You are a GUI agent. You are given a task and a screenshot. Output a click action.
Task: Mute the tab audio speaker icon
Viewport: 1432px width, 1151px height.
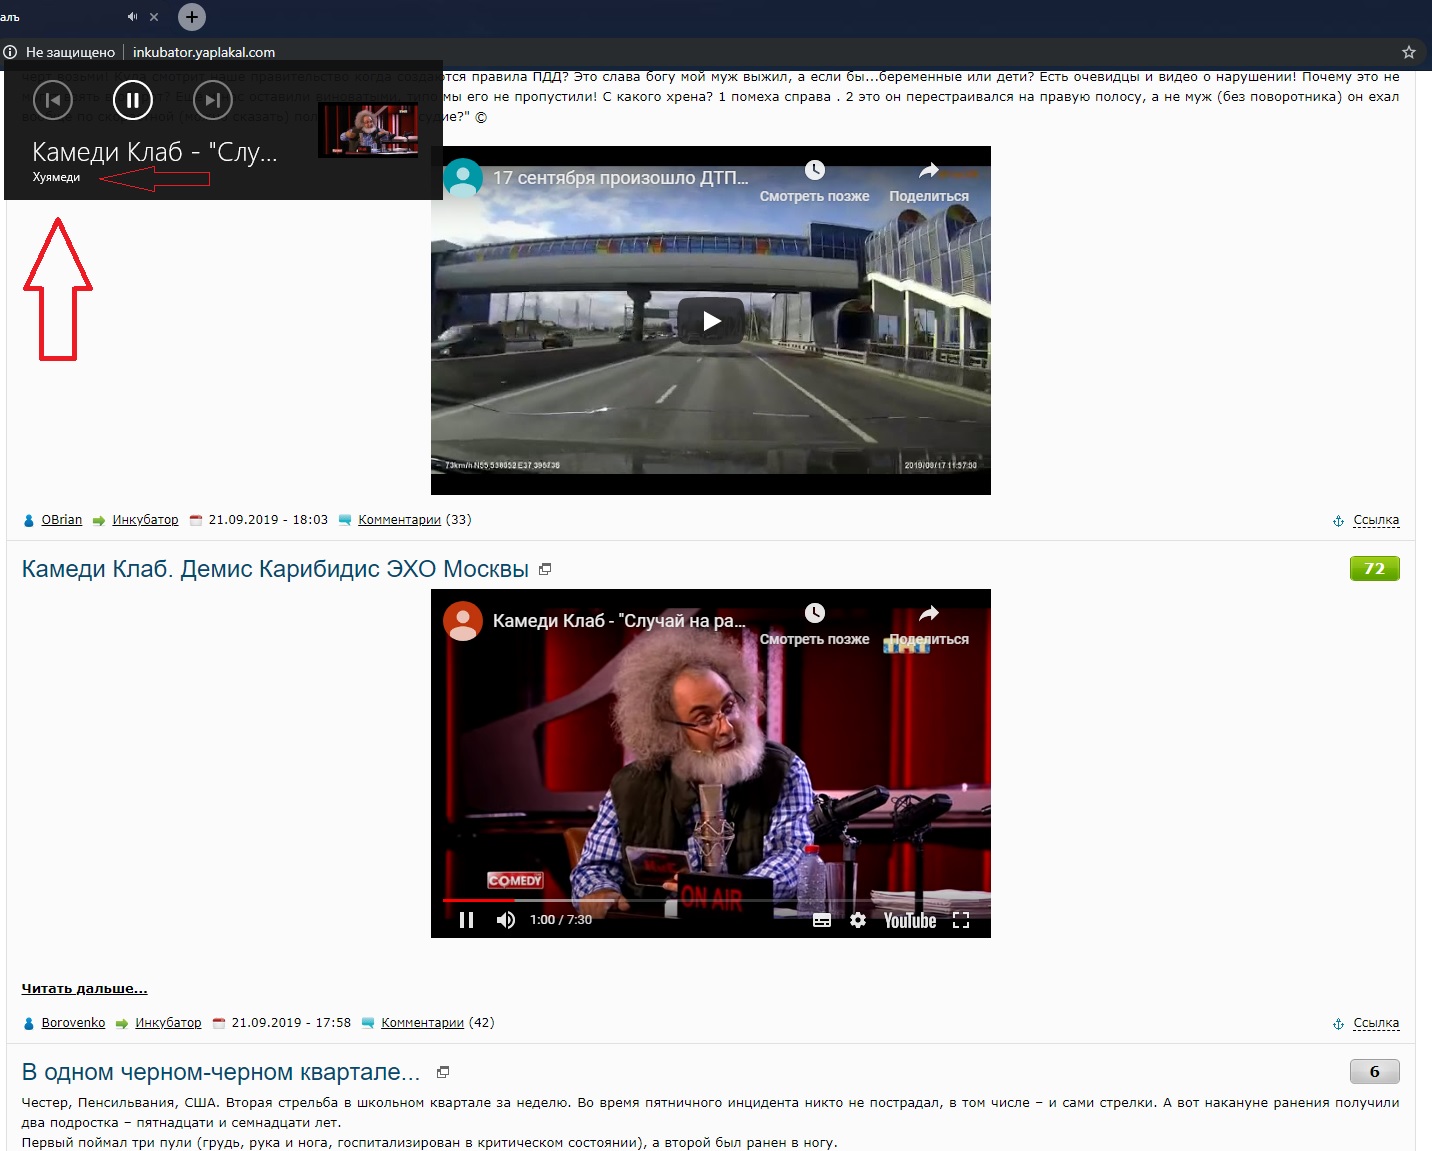132,17
